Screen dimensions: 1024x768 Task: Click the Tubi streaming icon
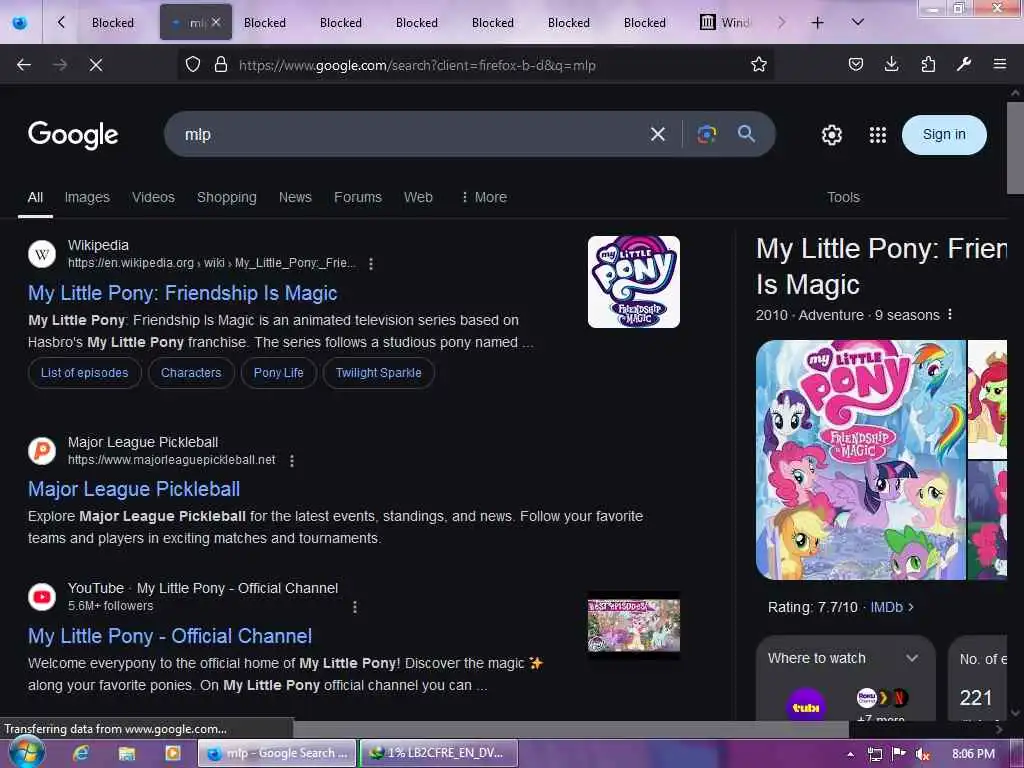806,707
